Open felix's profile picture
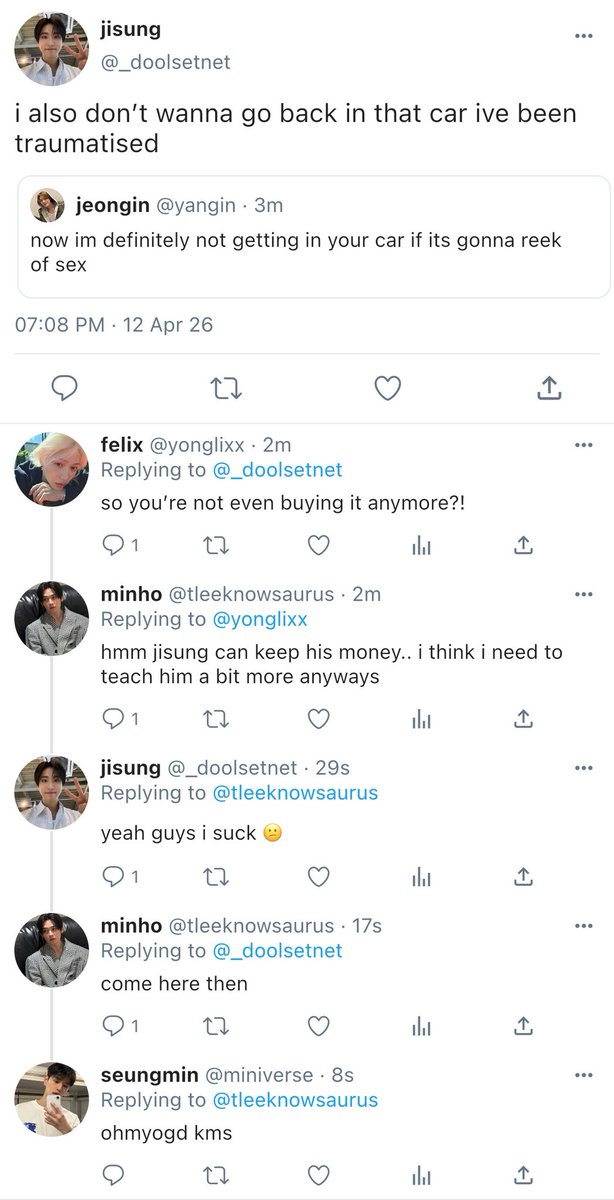Screen dimensions: 614x1200 52,469
